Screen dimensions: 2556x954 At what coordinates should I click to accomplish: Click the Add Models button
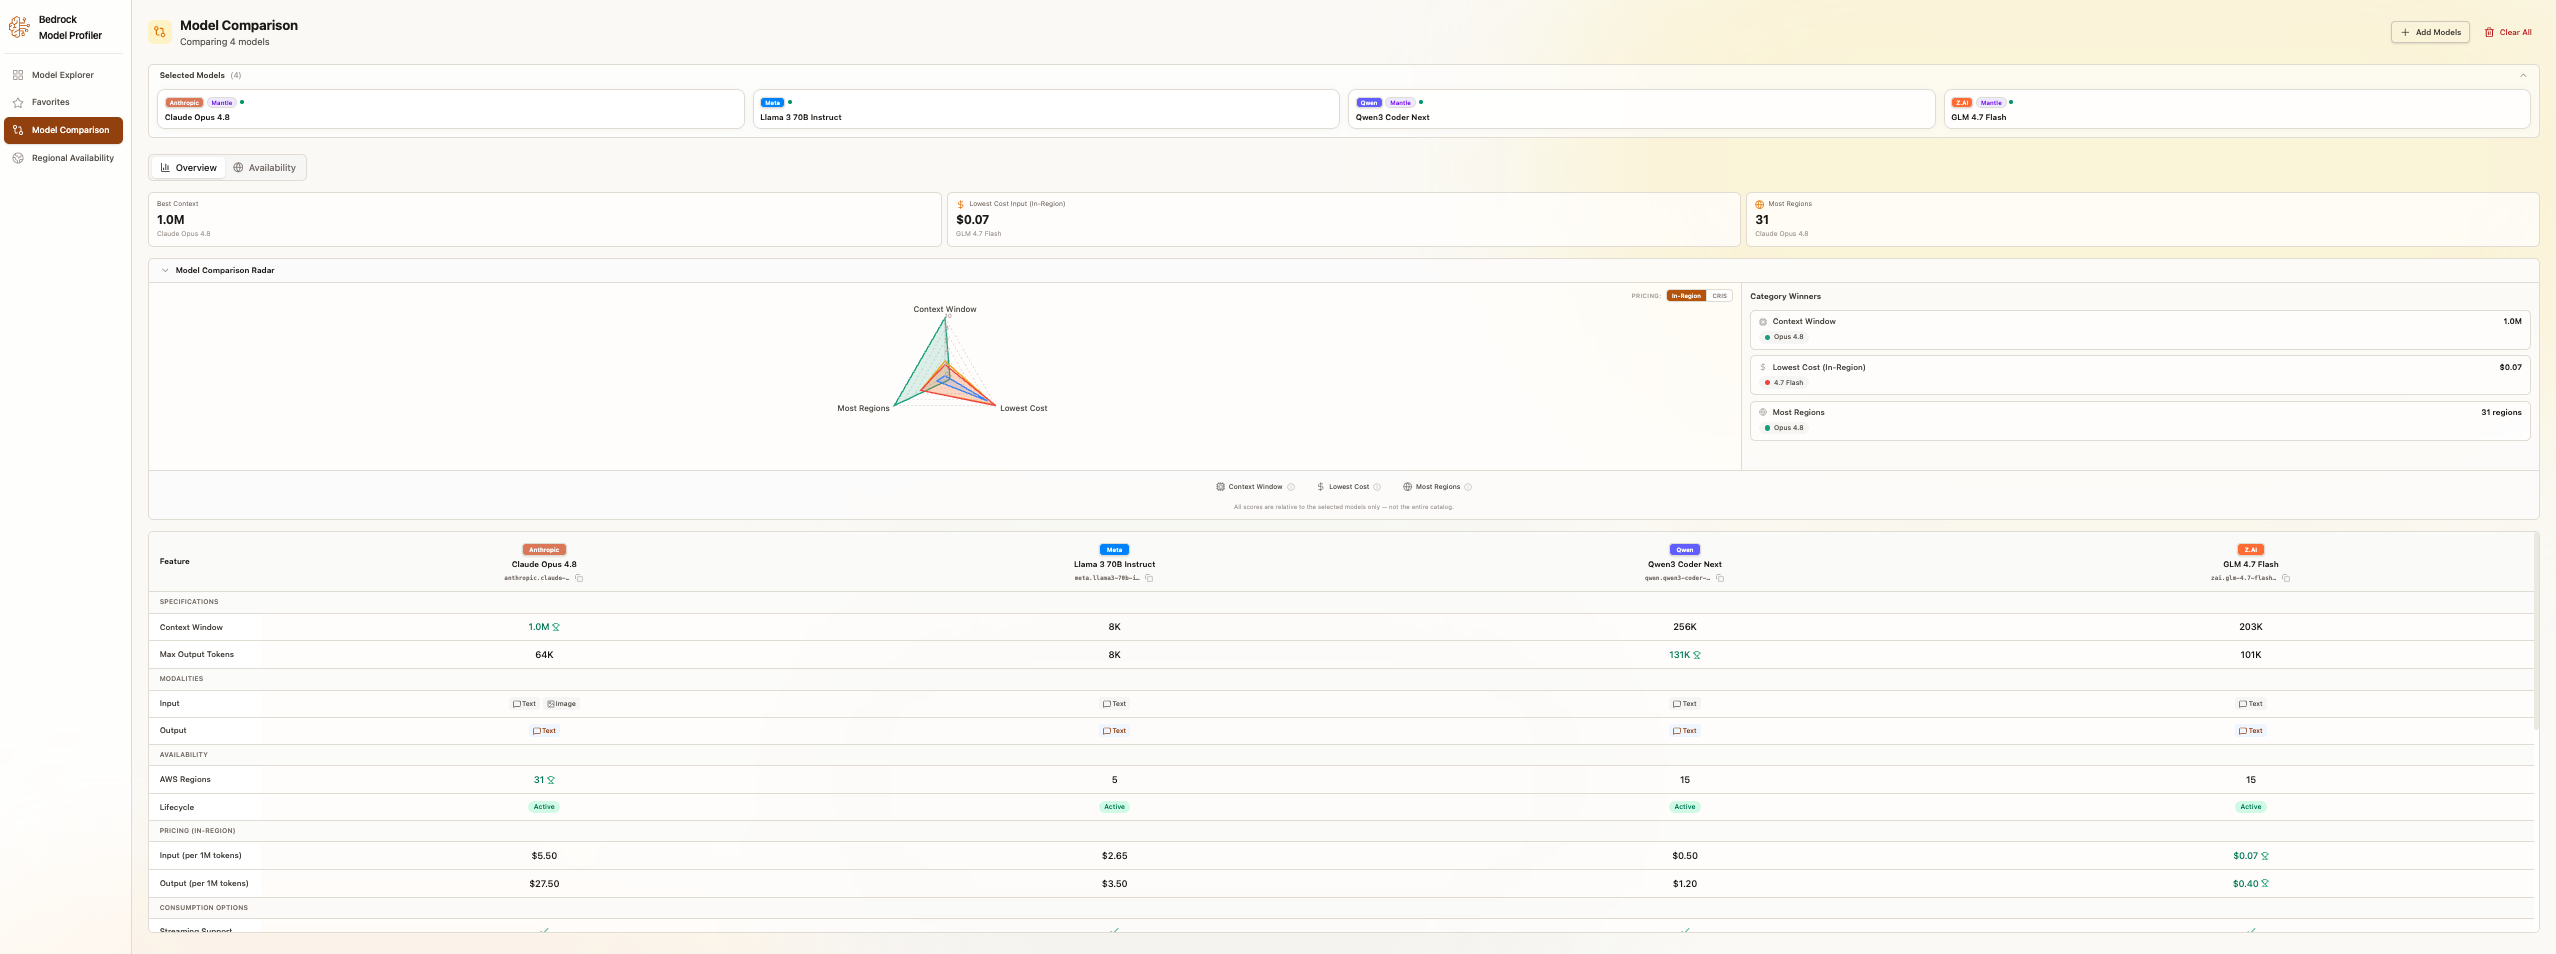[2430, 32]
